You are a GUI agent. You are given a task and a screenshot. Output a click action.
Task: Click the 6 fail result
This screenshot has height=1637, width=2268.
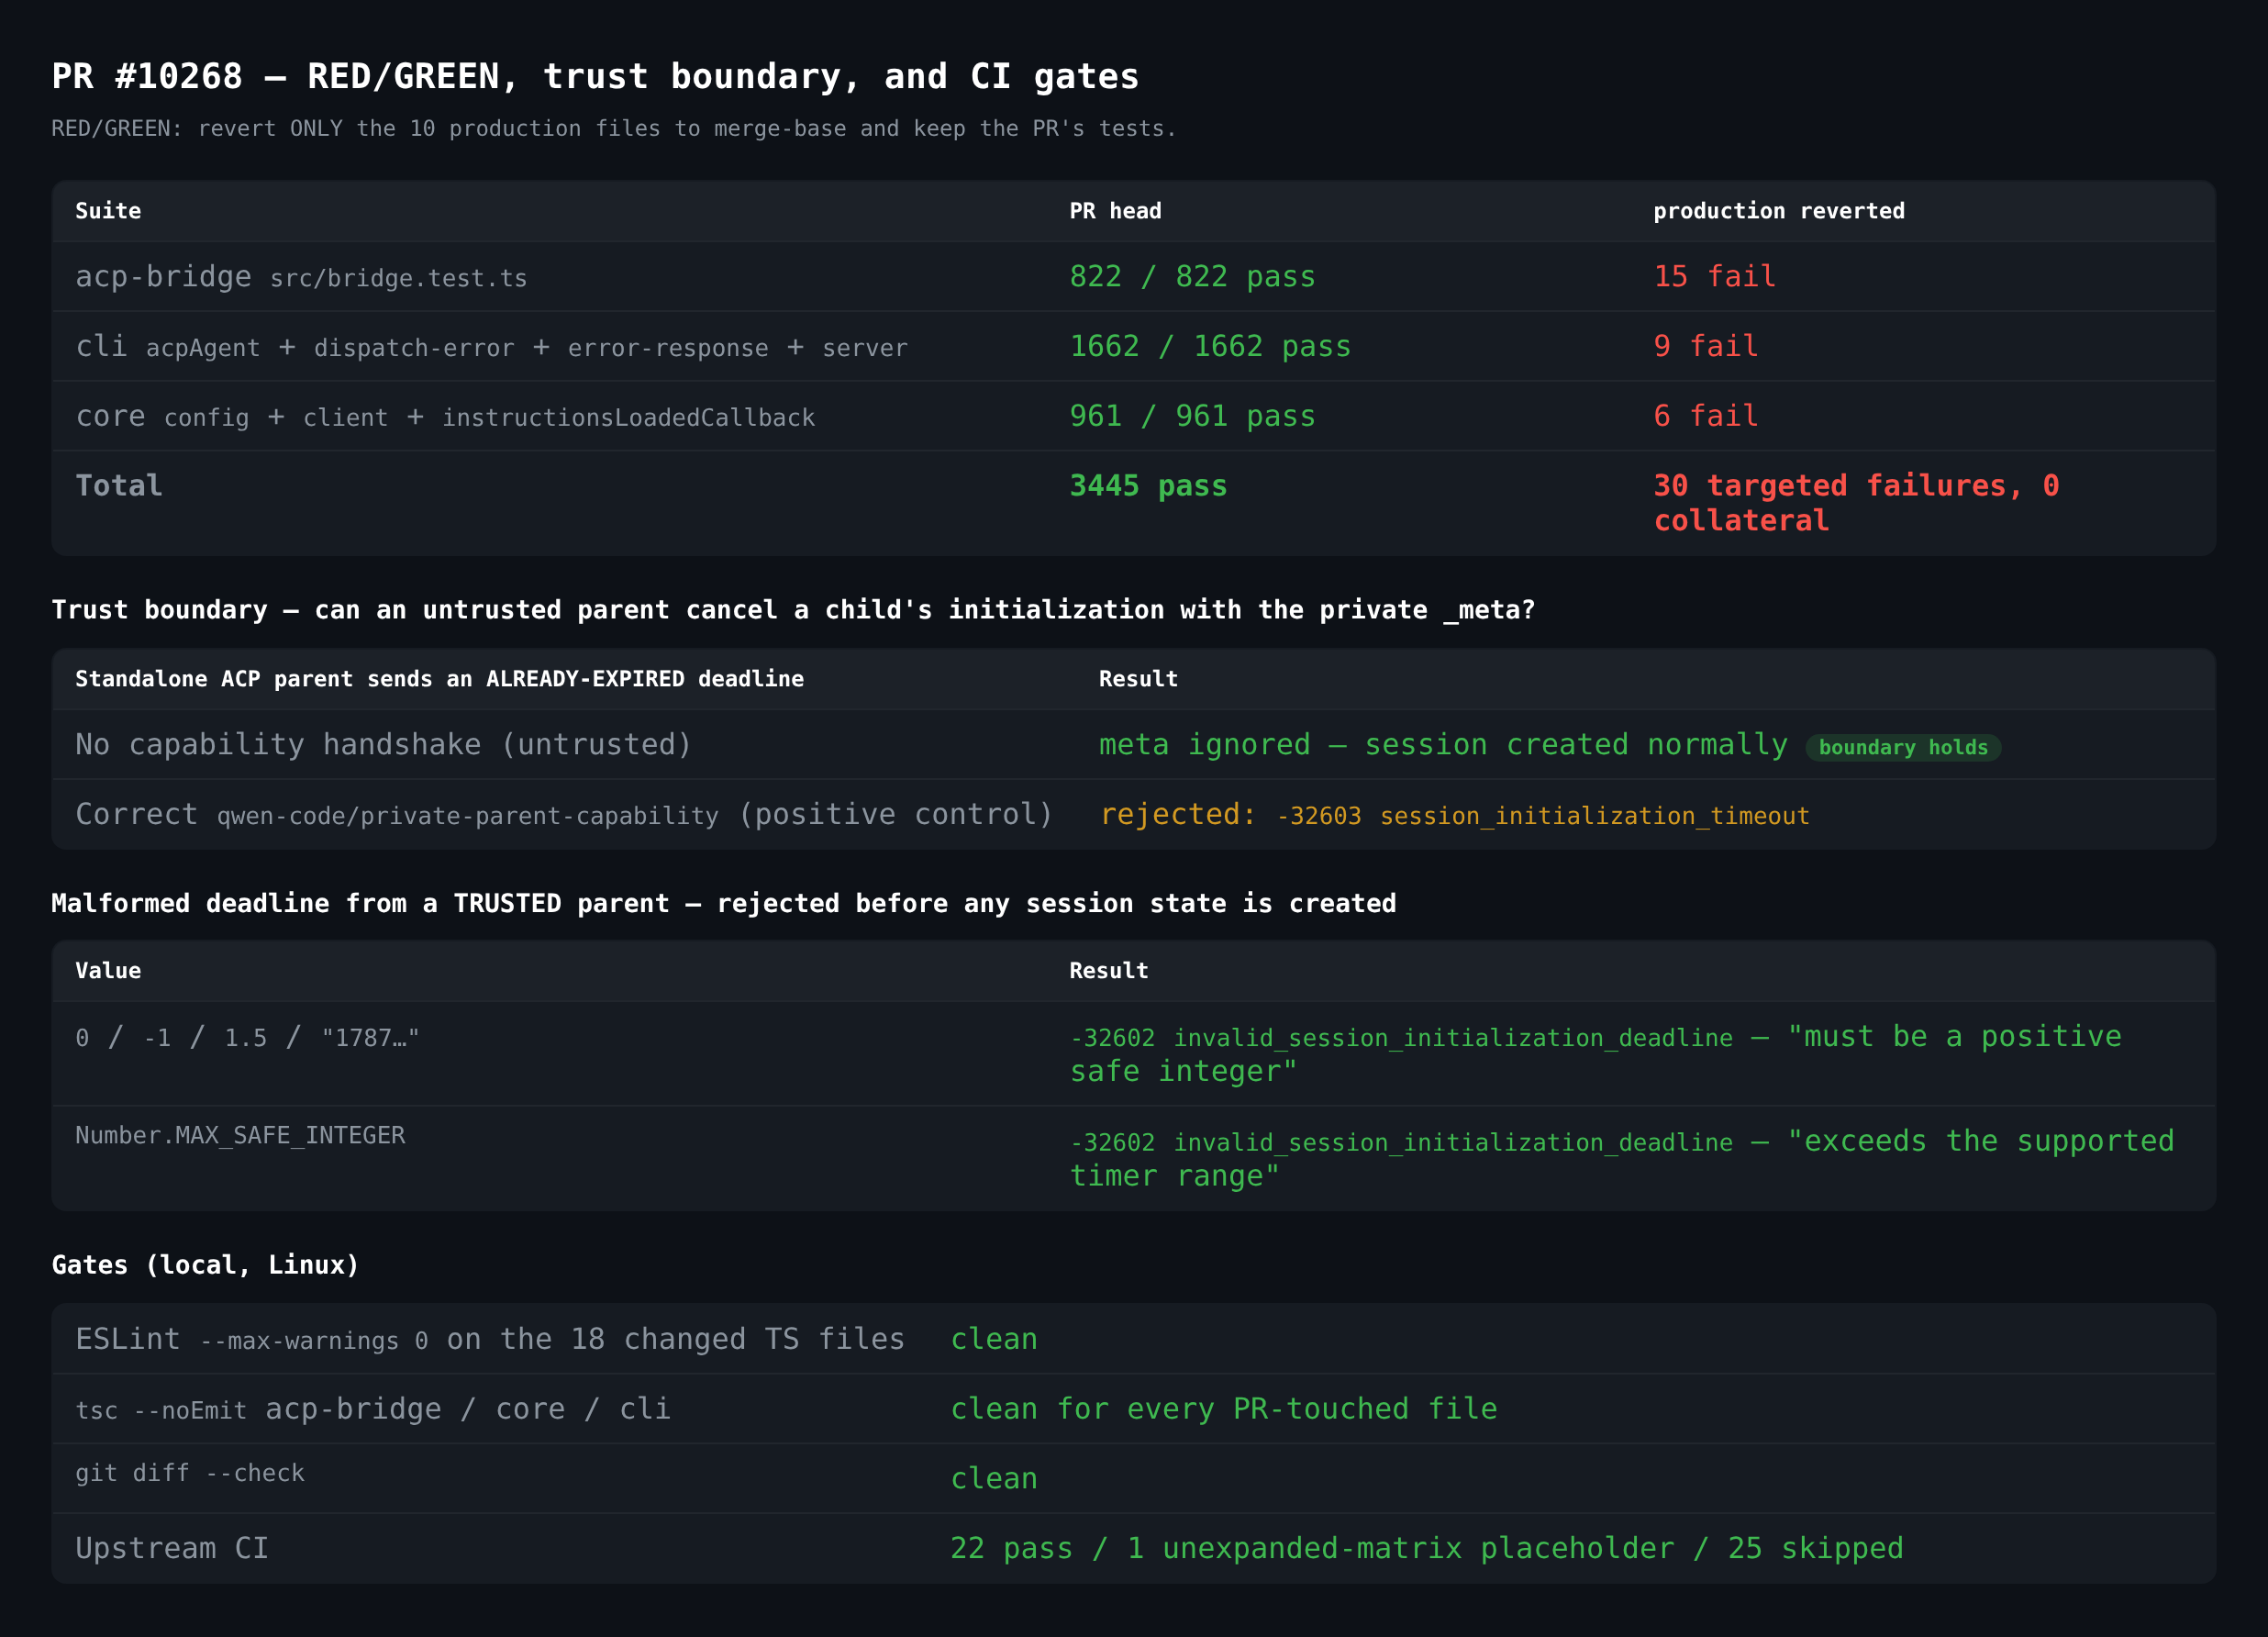tap(1705, 417)
